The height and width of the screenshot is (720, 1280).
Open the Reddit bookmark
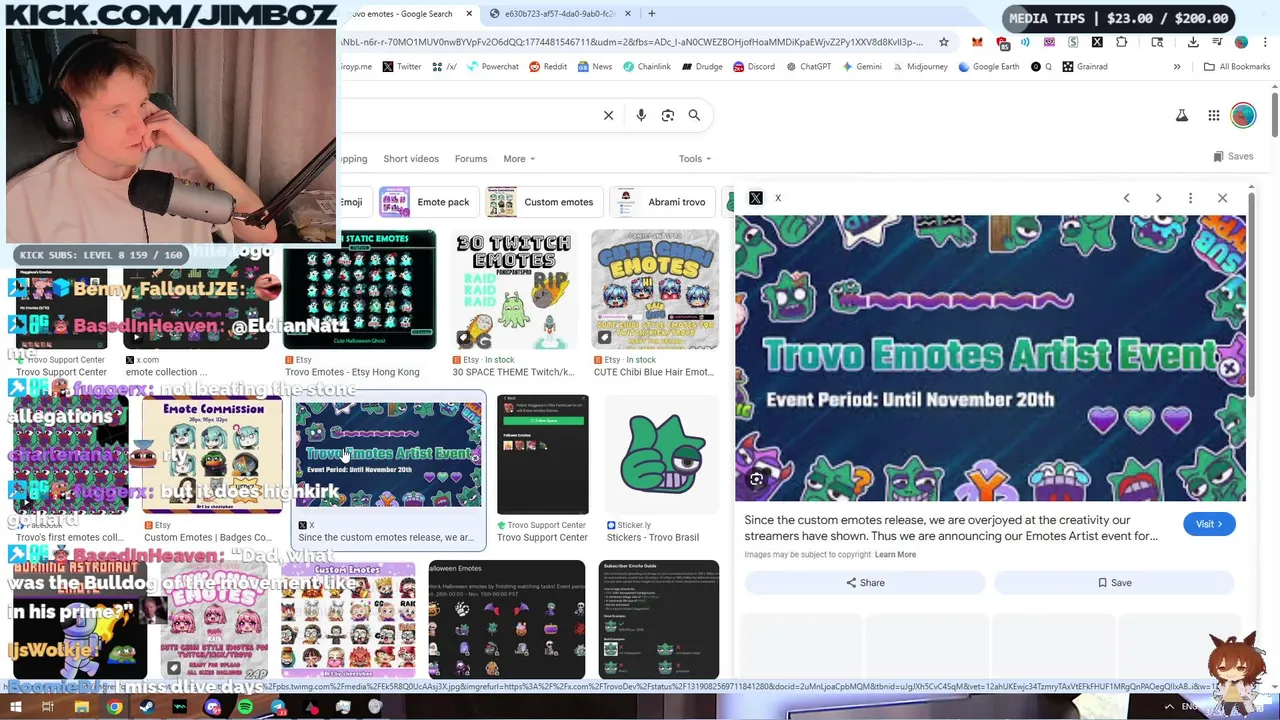[548, 67]
